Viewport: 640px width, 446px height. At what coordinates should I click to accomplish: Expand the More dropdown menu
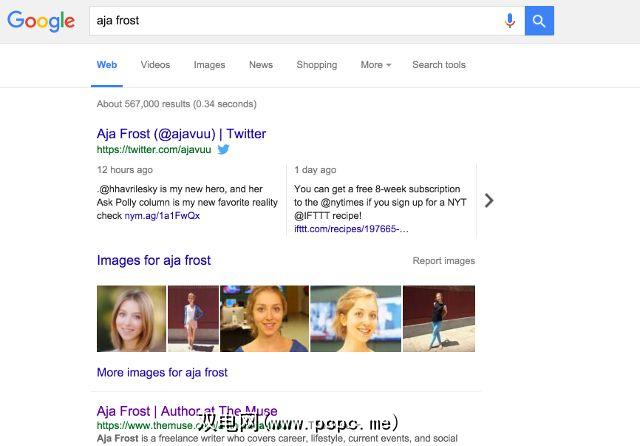(375, 65)
